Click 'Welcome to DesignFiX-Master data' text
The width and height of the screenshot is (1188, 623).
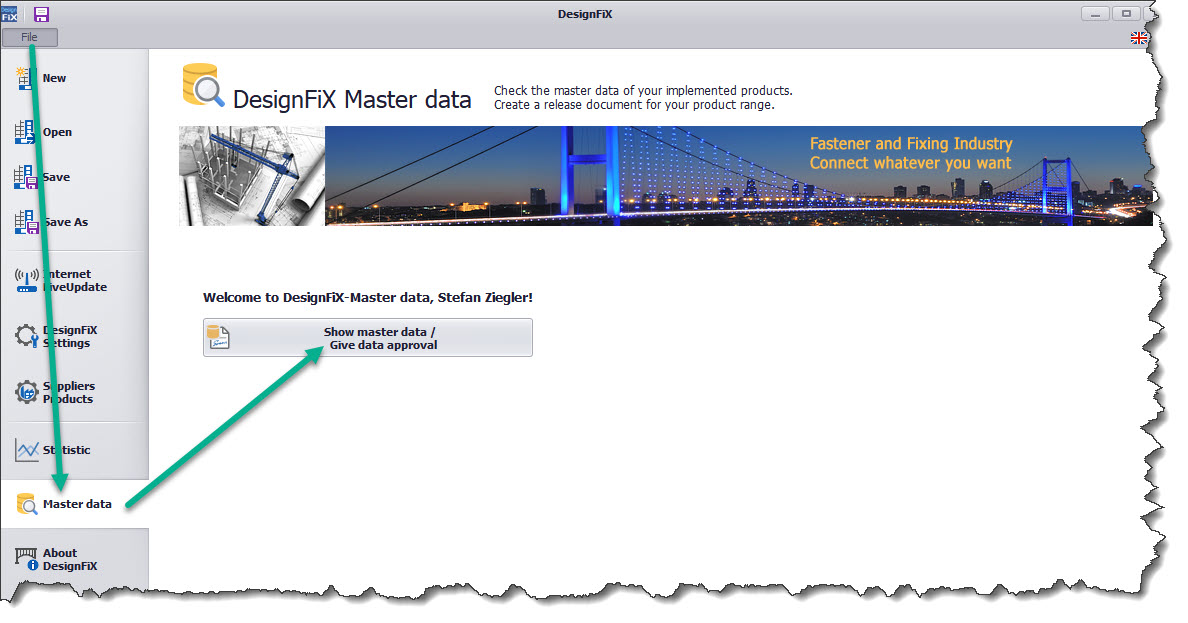point(367,298)
